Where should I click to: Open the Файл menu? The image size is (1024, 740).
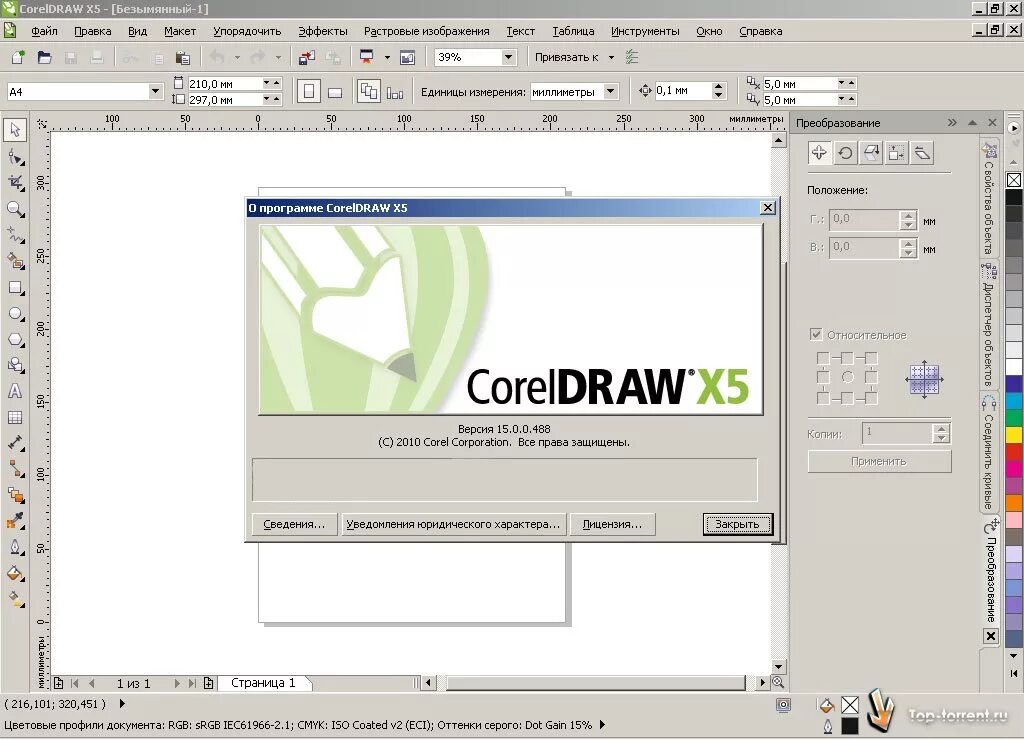[44, 31]
